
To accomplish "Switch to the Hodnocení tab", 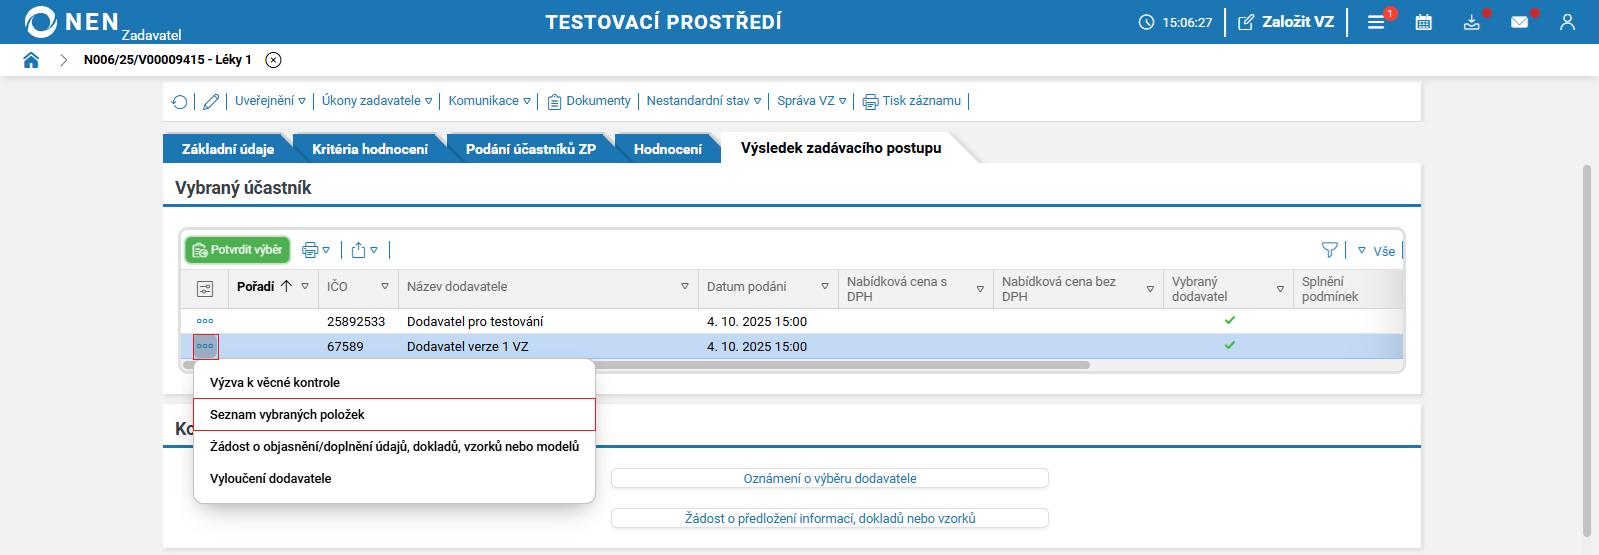I will click(668, 149).
